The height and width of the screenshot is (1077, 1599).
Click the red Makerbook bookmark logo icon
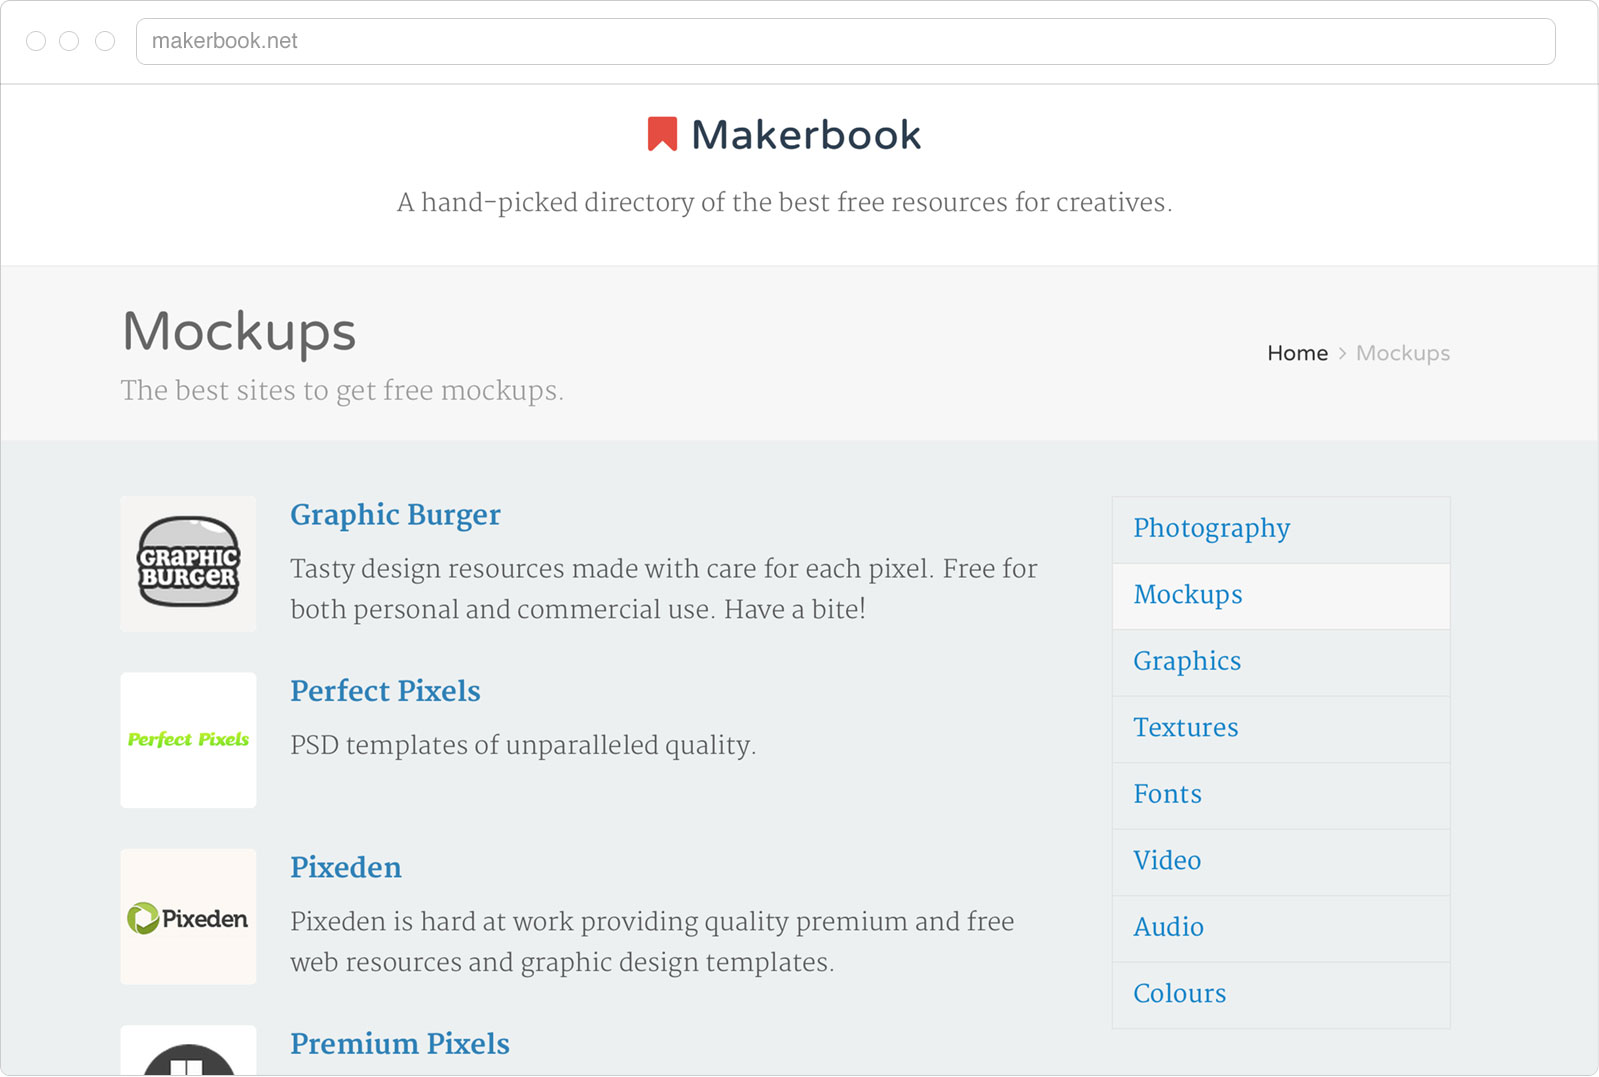click(x=662, y=134)
